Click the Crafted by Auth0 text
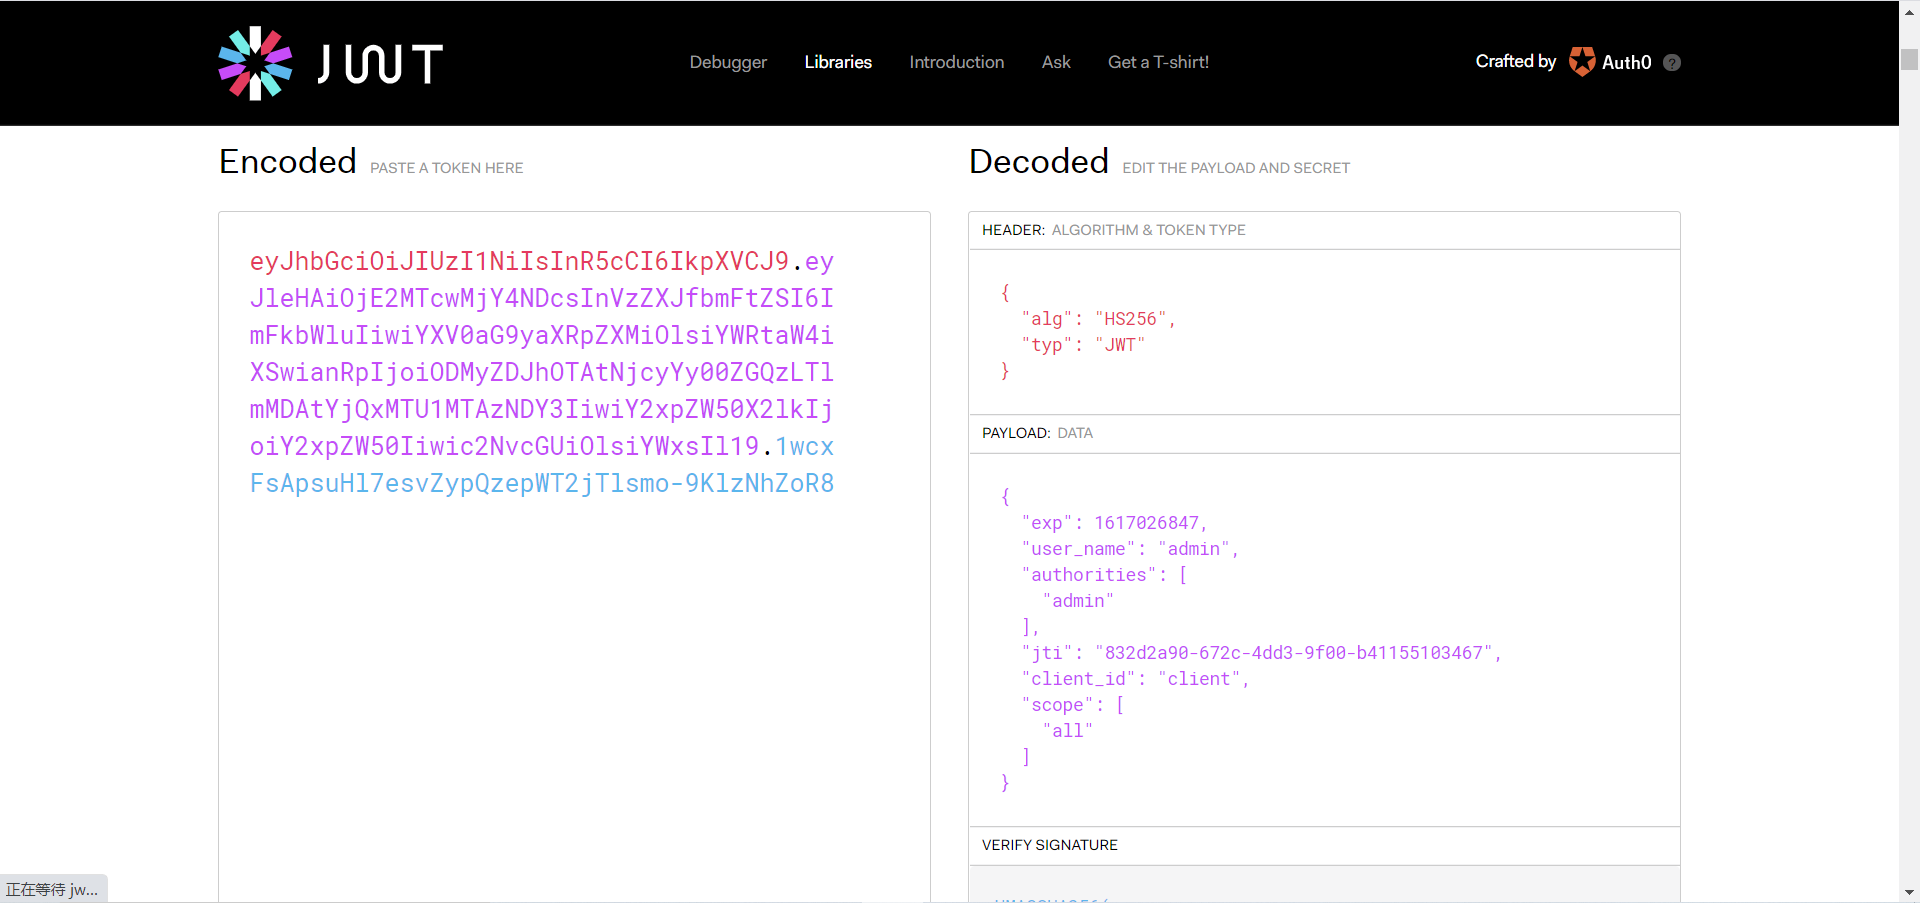Screen dimensions: 1920x903 [x=1515, y=62]
